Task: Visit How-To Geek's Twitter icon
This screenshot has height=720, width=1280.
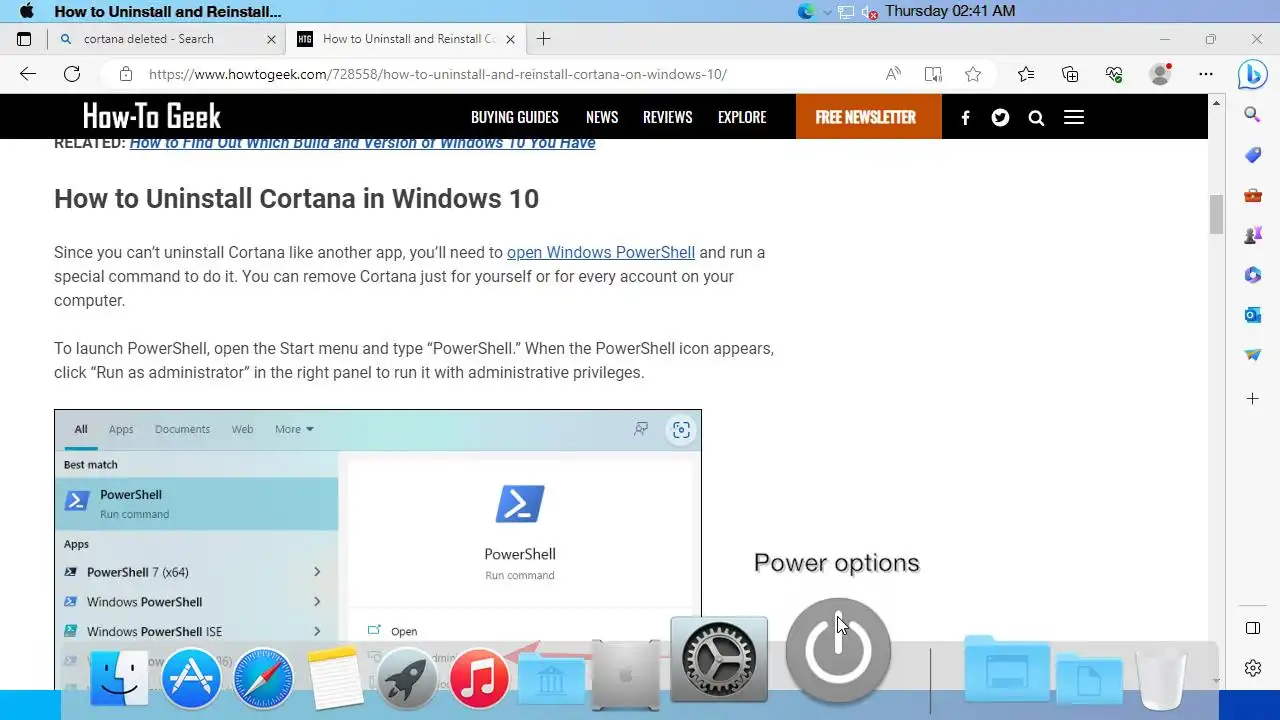Action: pos(1000,117)
